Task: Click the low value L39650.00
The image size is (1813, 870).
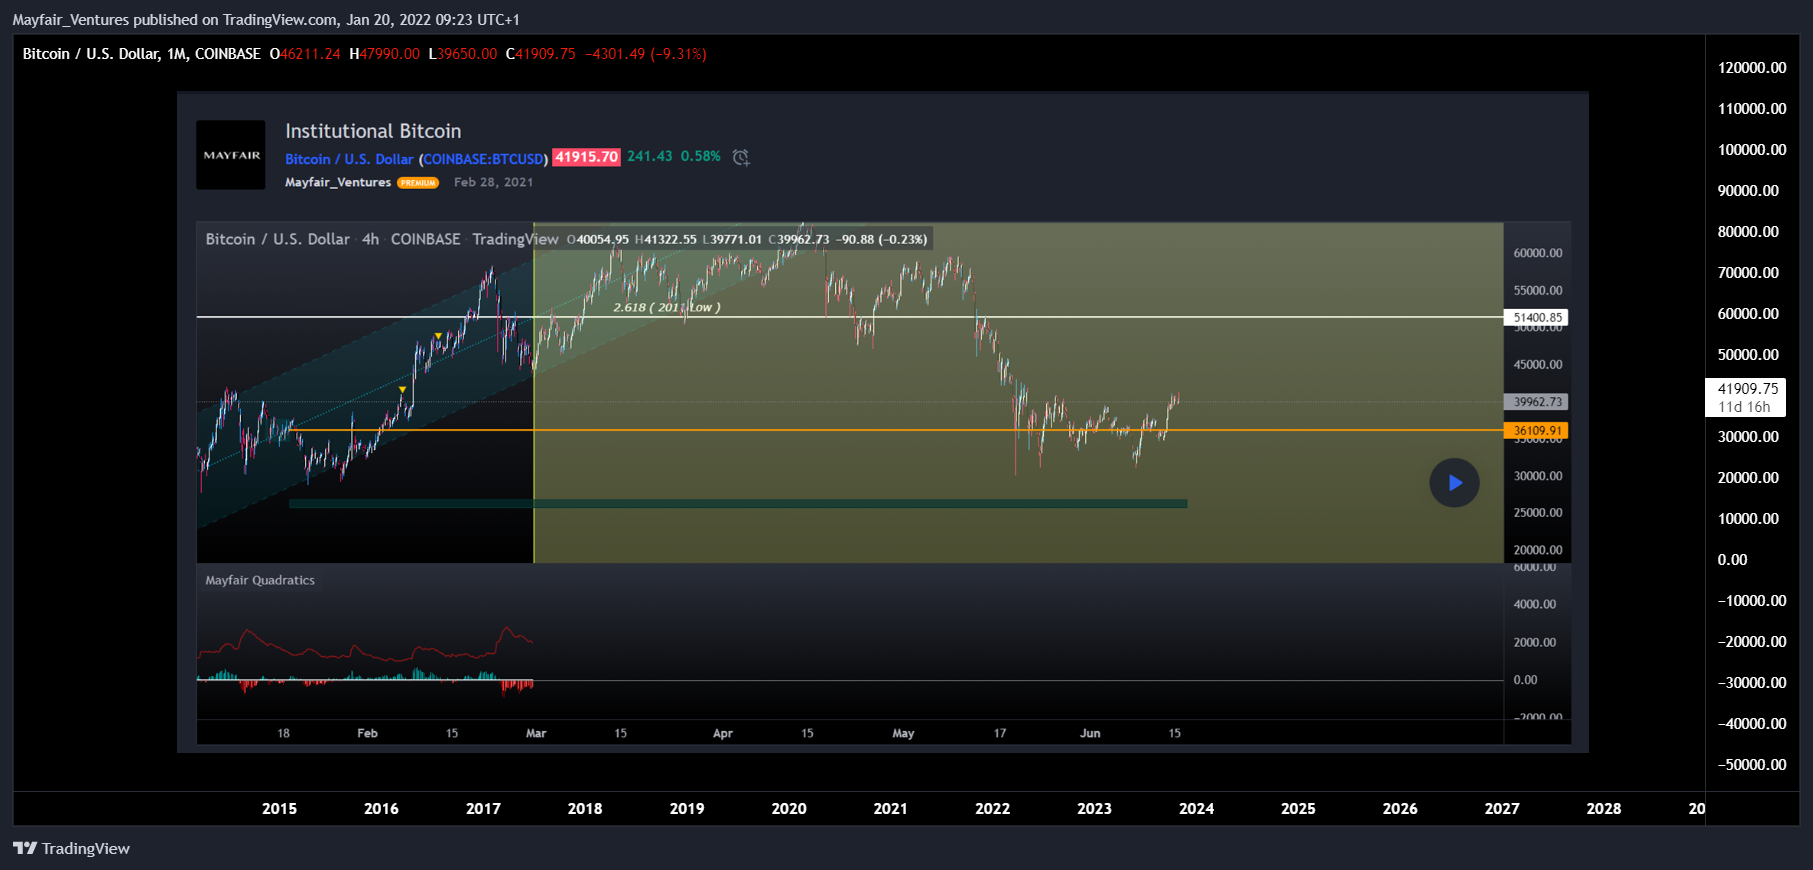Action: pos(463,54)
